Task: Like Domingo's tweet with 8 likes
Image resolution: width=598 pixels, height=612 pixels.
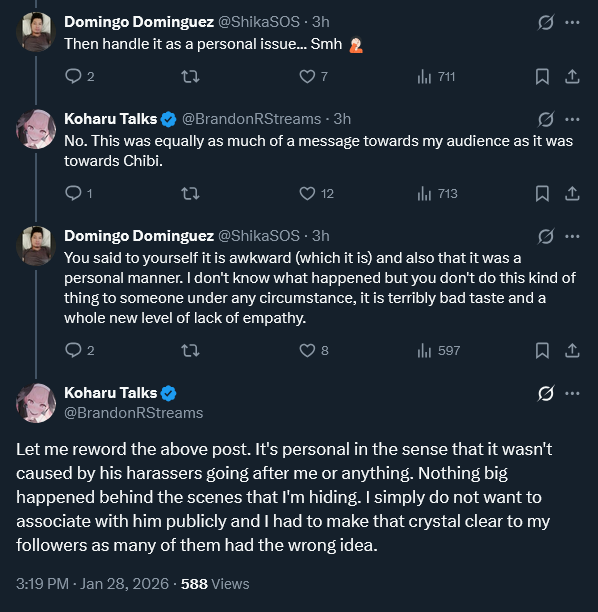Action: [x=313, y=350]
